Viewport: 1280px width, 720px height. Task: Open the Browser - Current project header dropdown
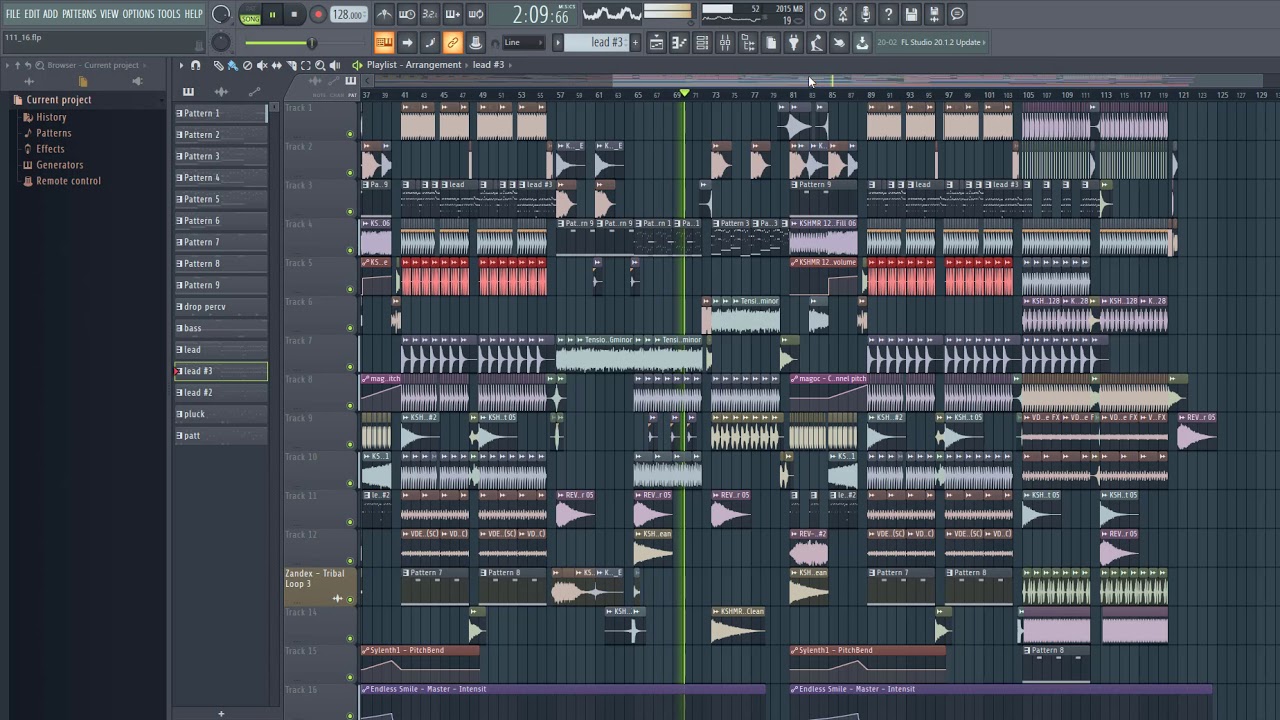tap(92, 65)
